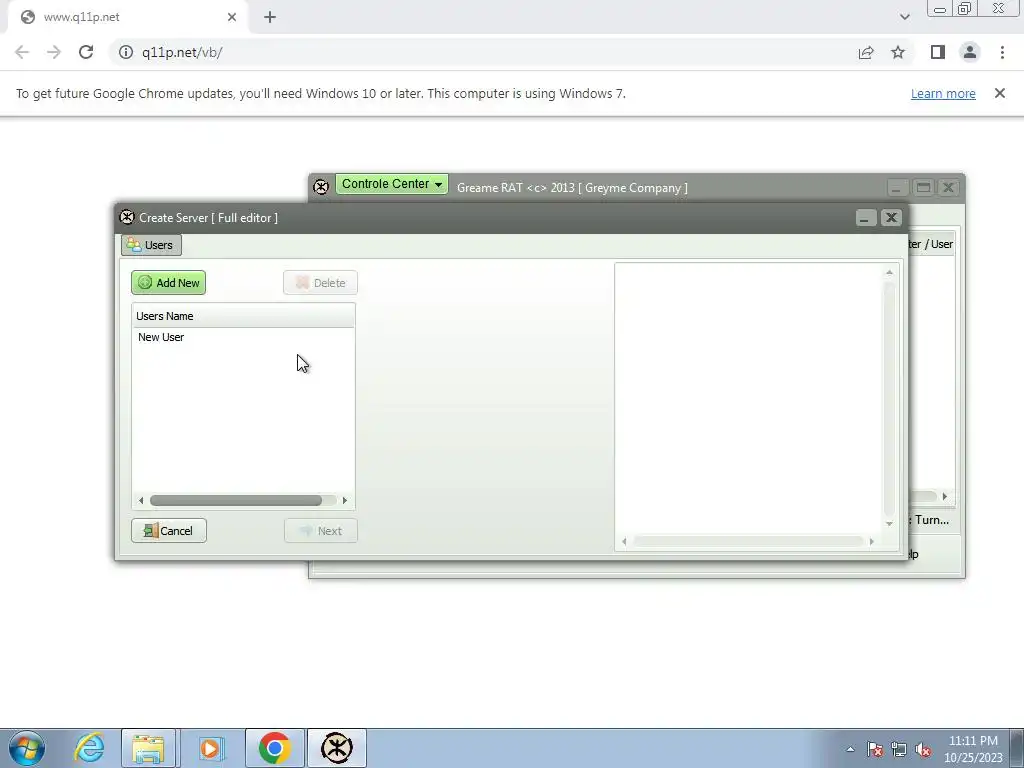Select the New User list entry
Viewport: 1024px width, 768px height.
coord(161,337)
